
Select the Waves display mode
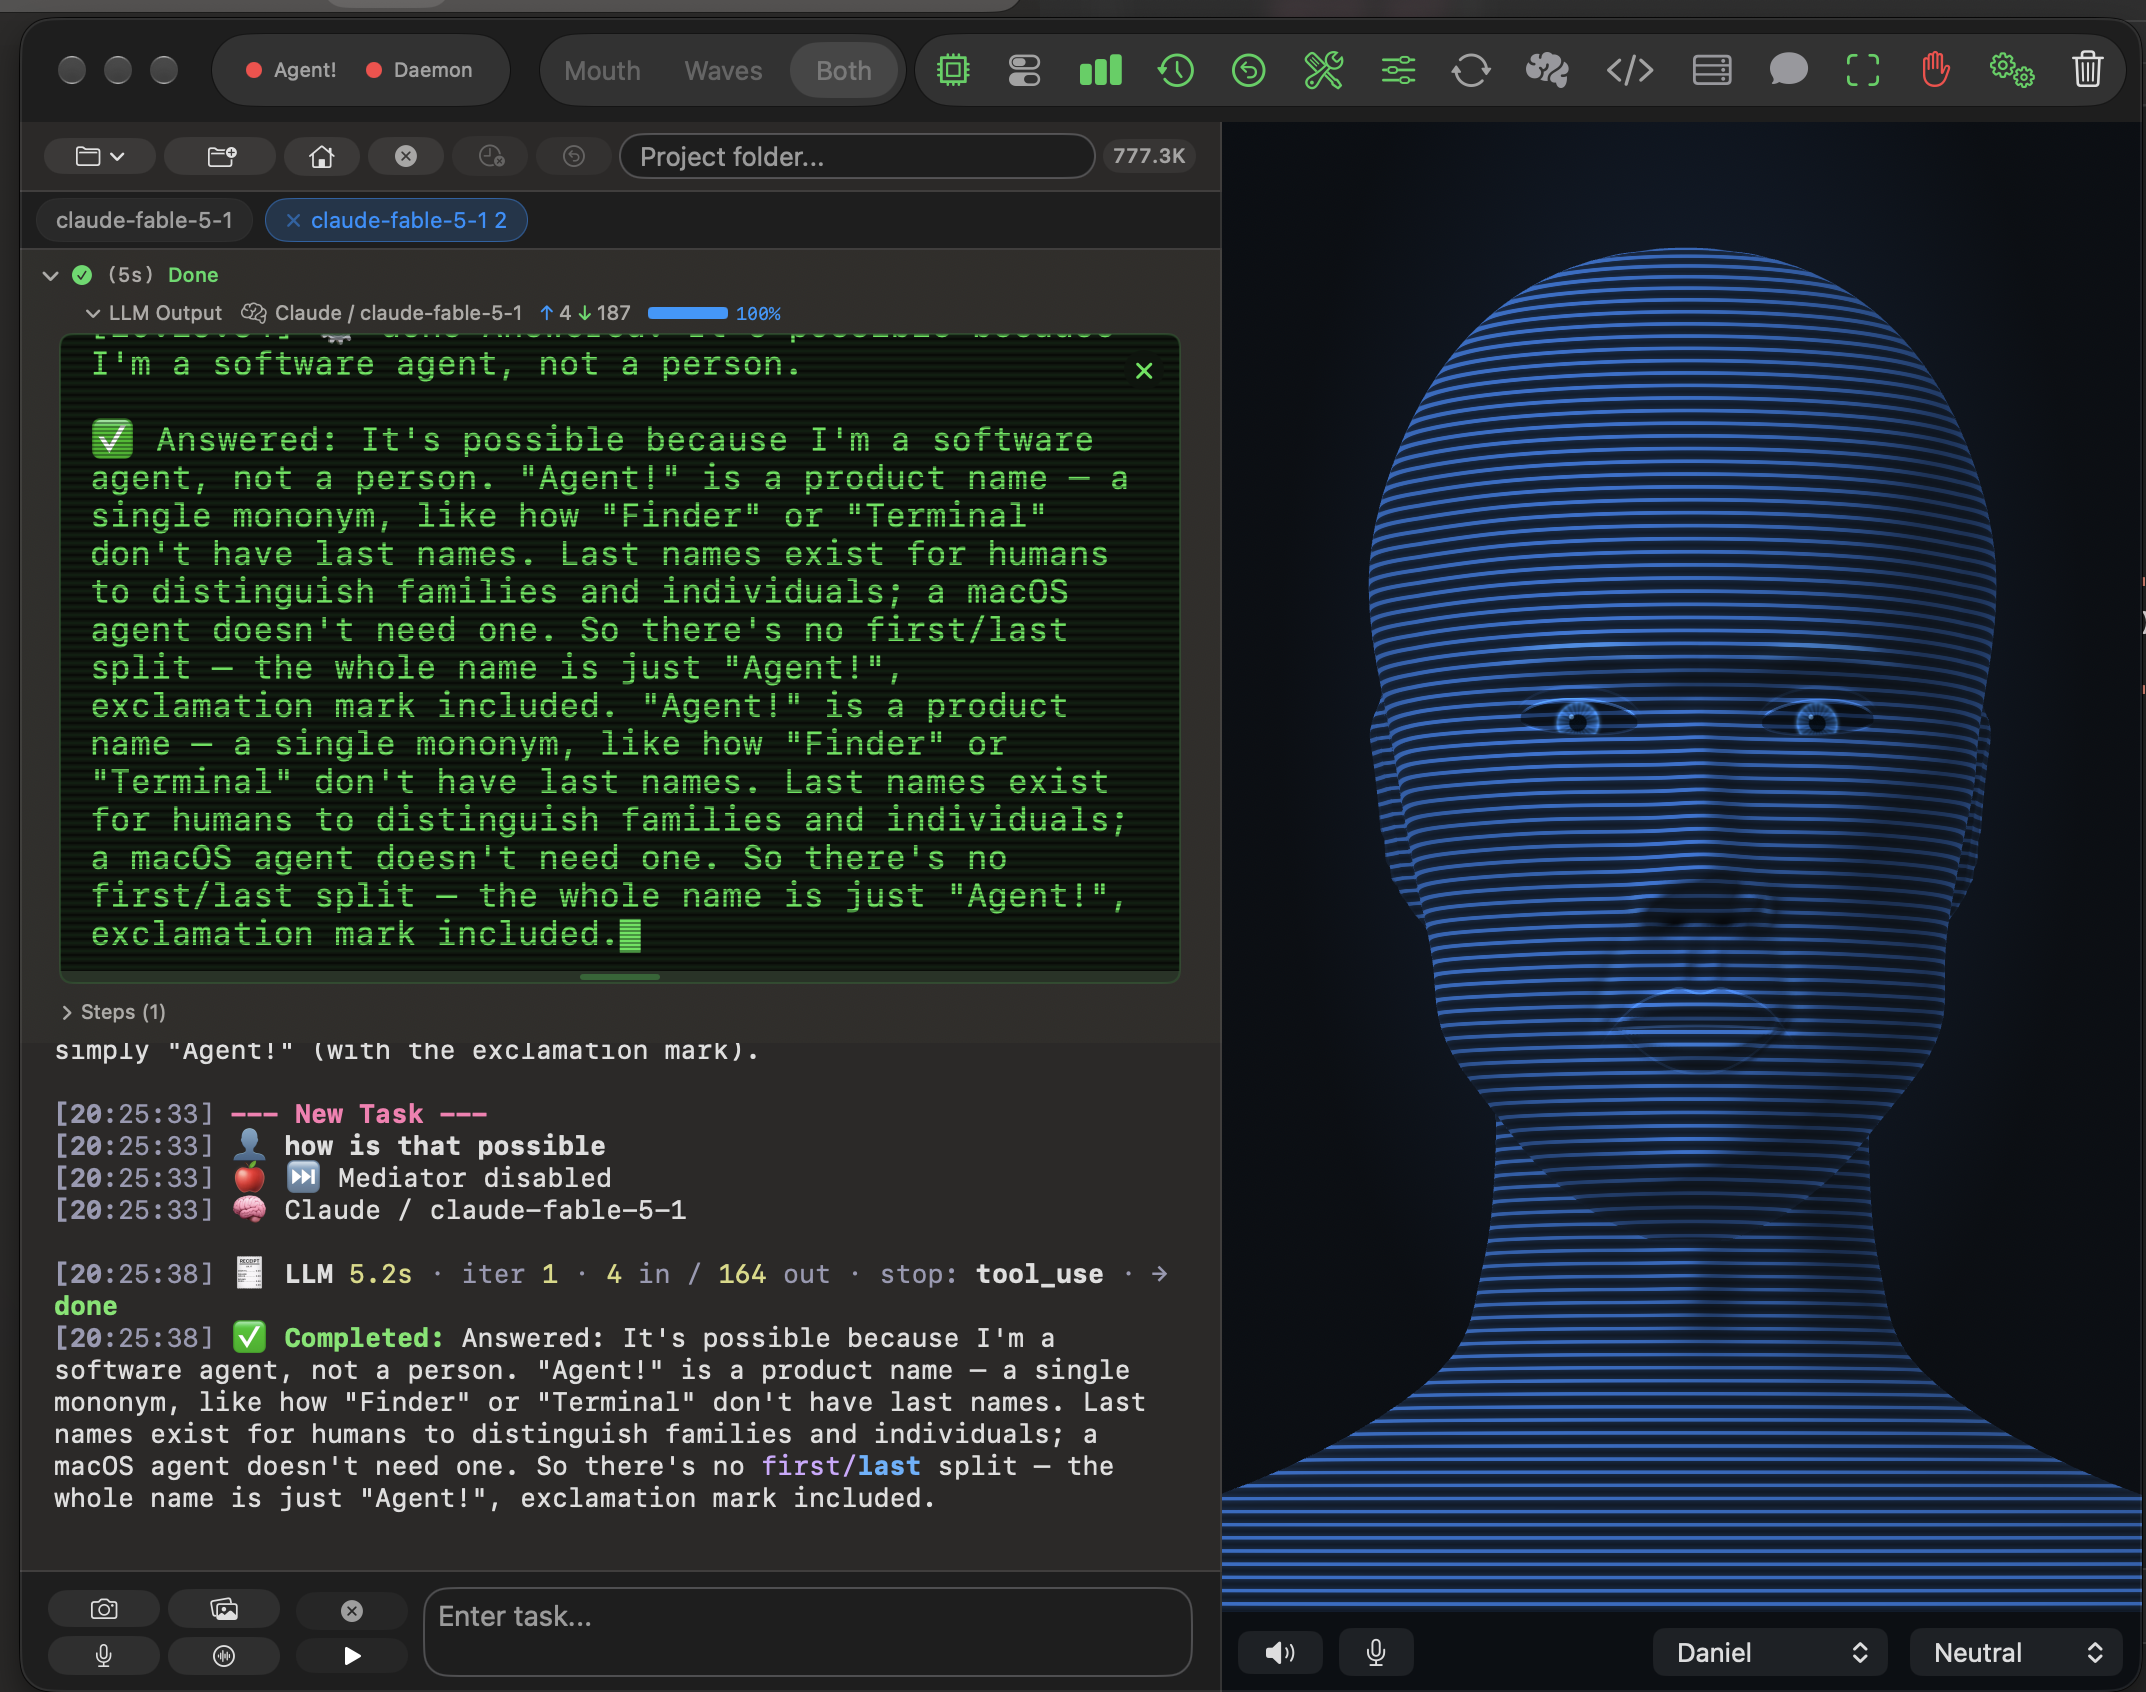723,71
